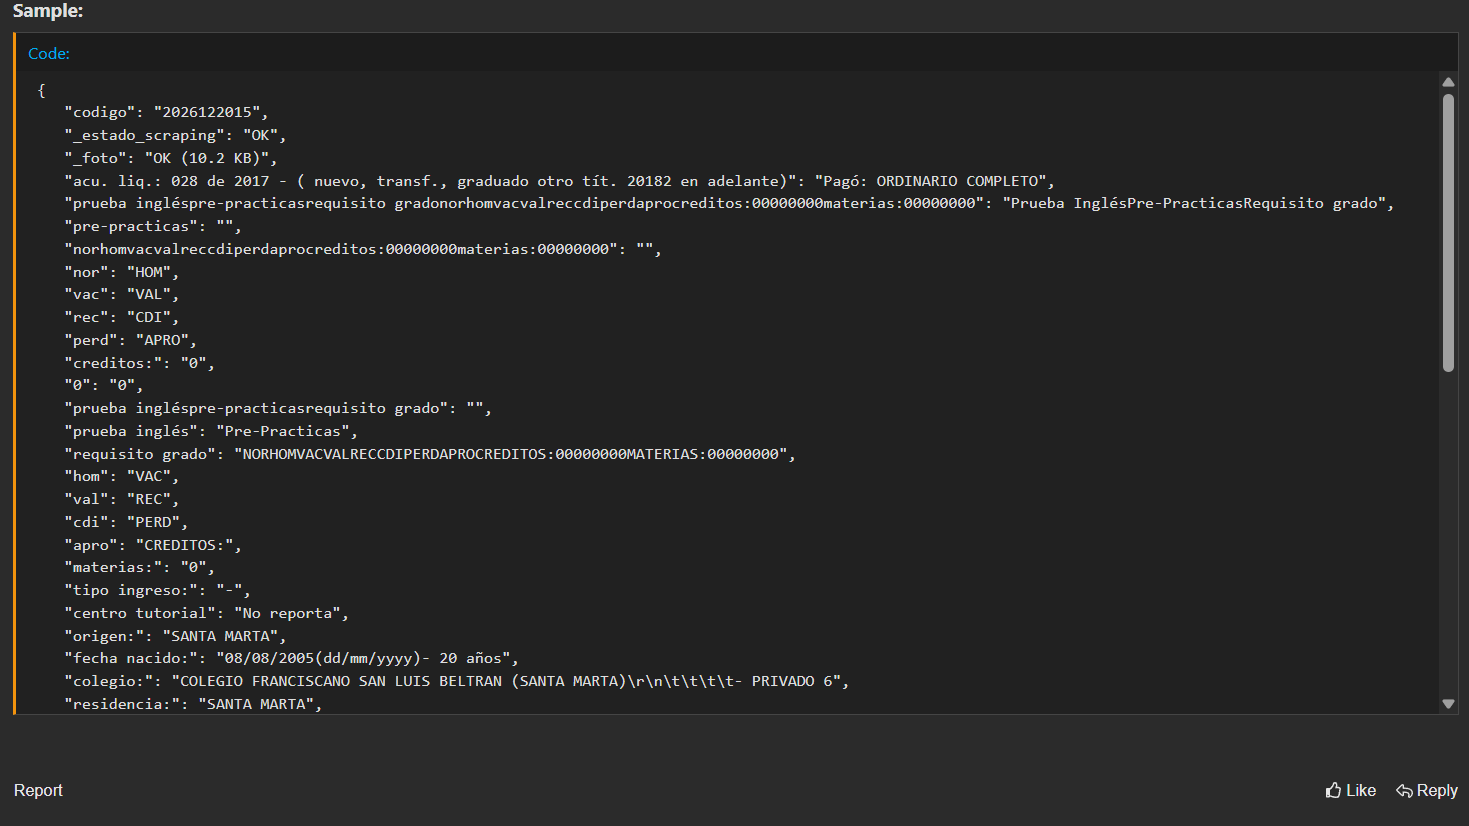Click the "pre-practicas": "" line
This screenshot has height=826, width=1469.
[153, 226]
